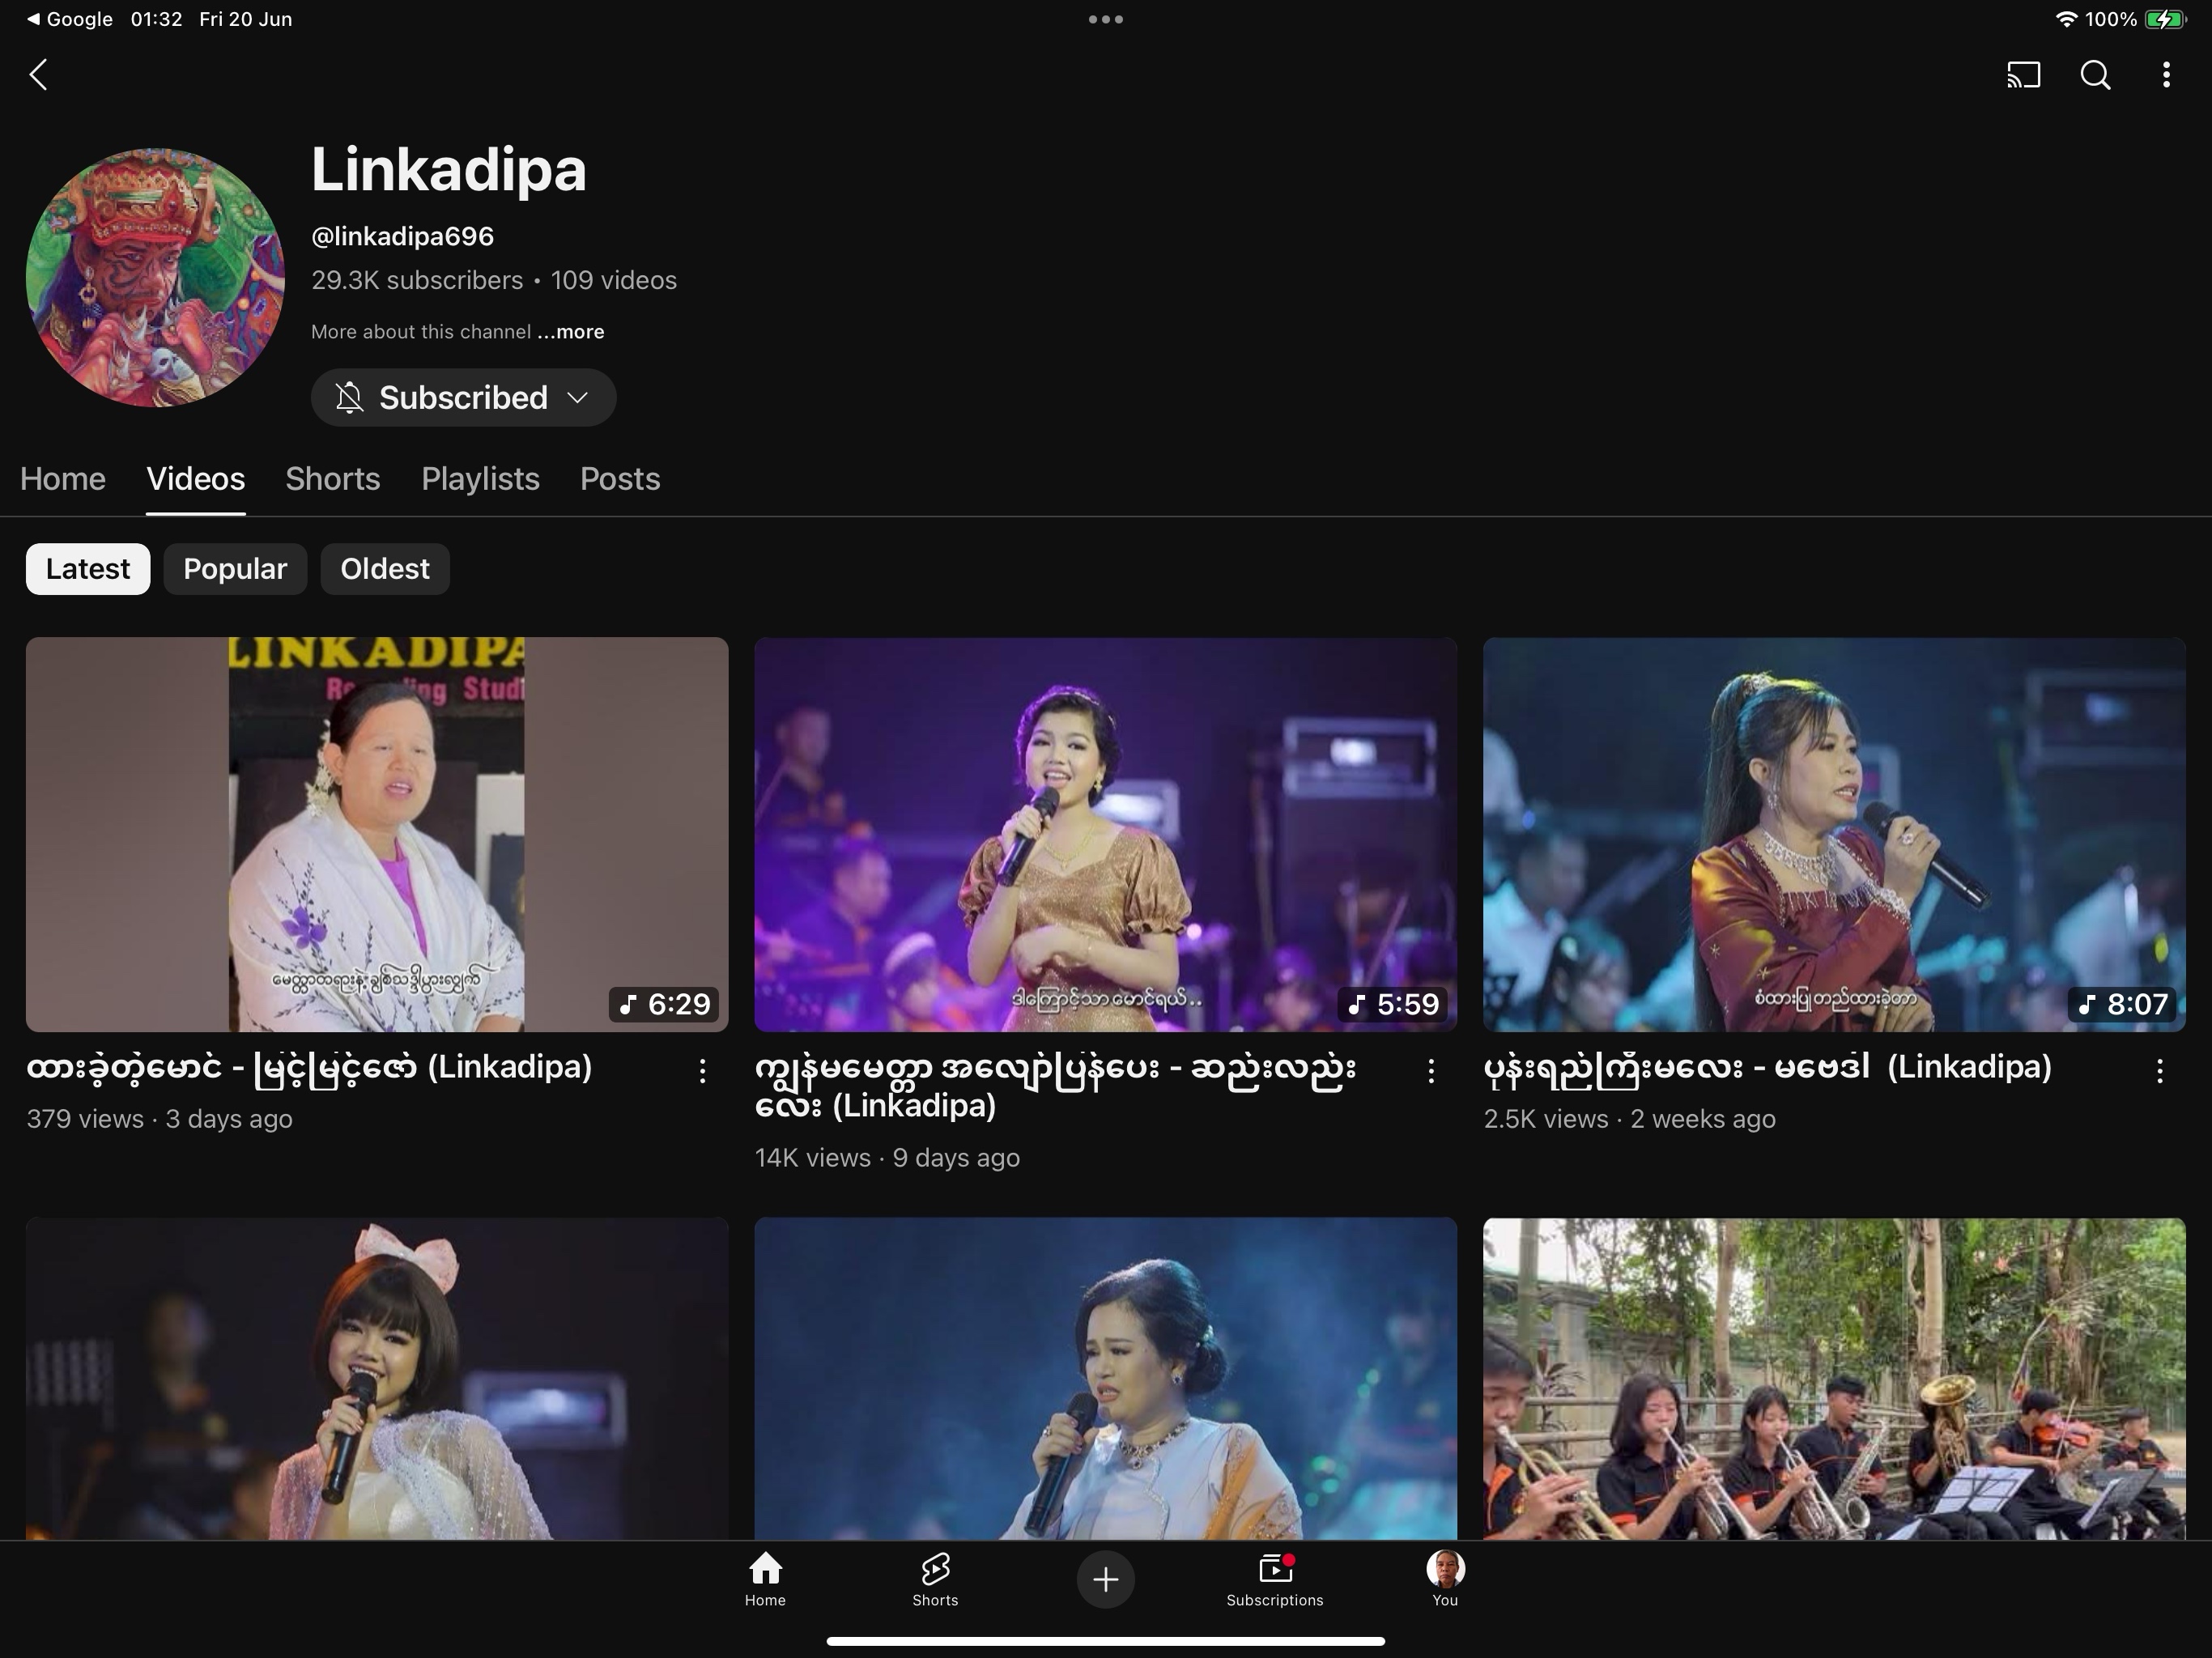Play the 5:59 video thumbnail
2212x1658 pixels.
click(1105, 834)
